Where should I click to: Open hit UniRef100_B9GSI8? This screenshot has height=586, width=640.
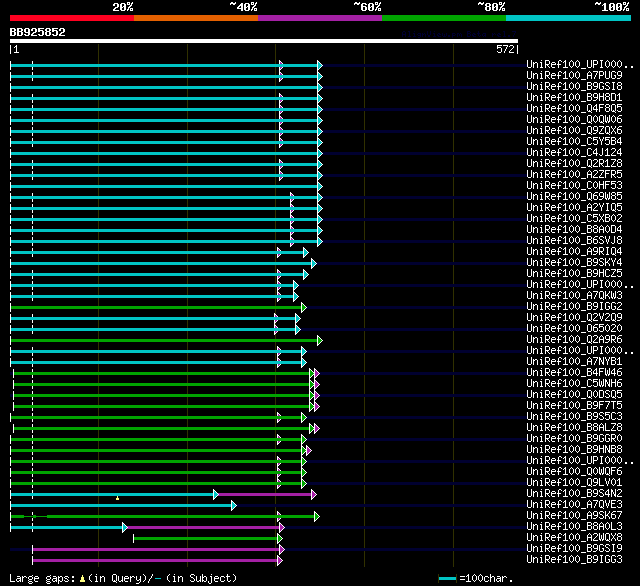point(574,86)
